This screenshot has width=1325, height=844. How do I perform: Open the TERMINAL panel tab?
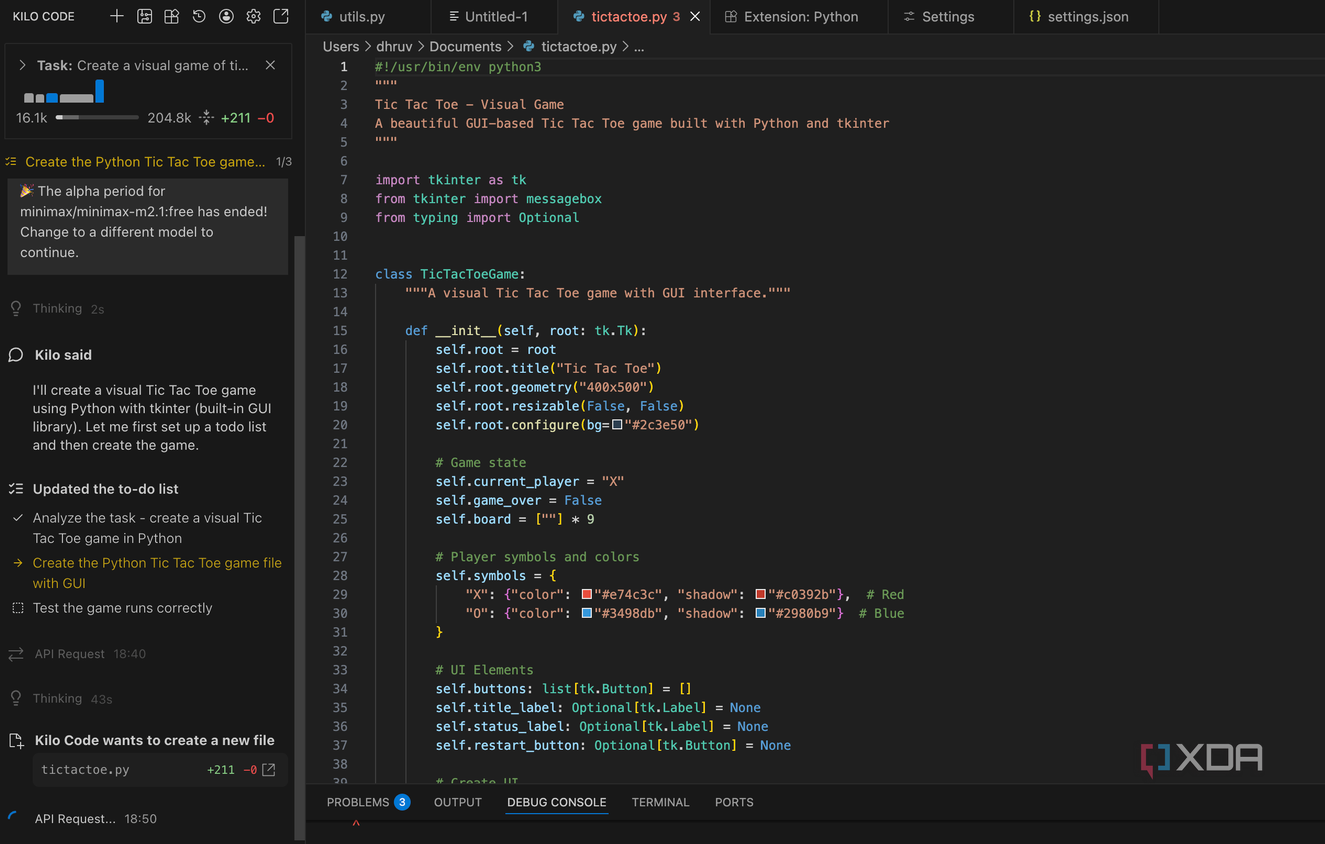click(x=660, y=802)
